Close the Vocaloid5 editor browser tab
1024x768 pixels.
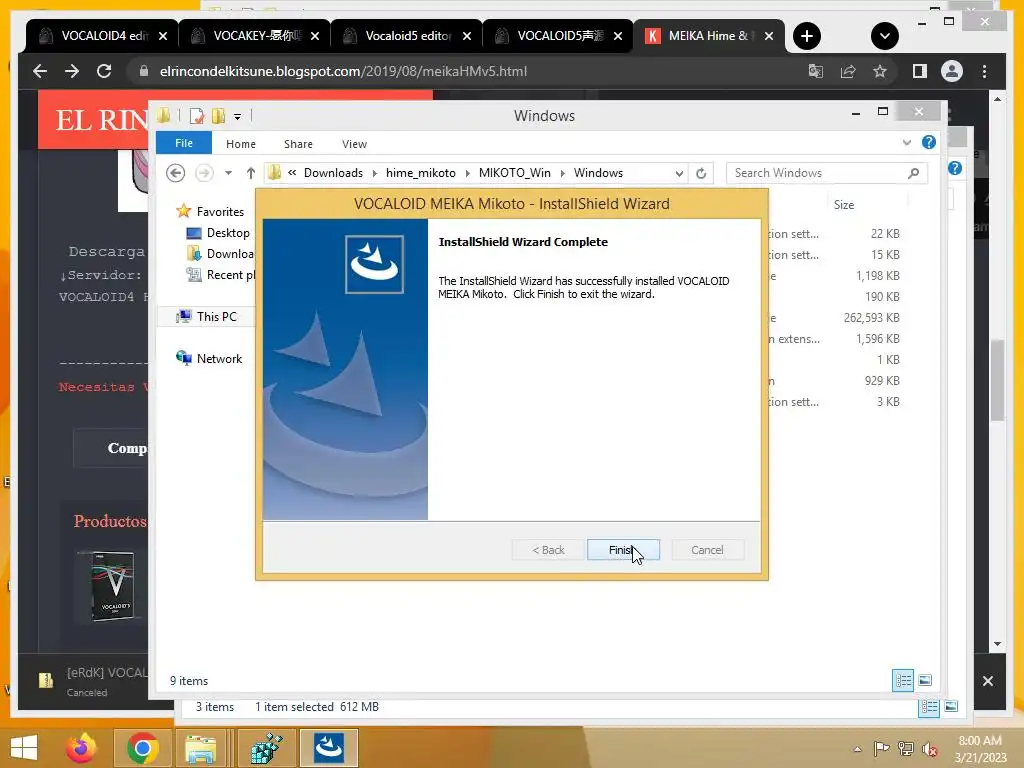tap(467, 37)
